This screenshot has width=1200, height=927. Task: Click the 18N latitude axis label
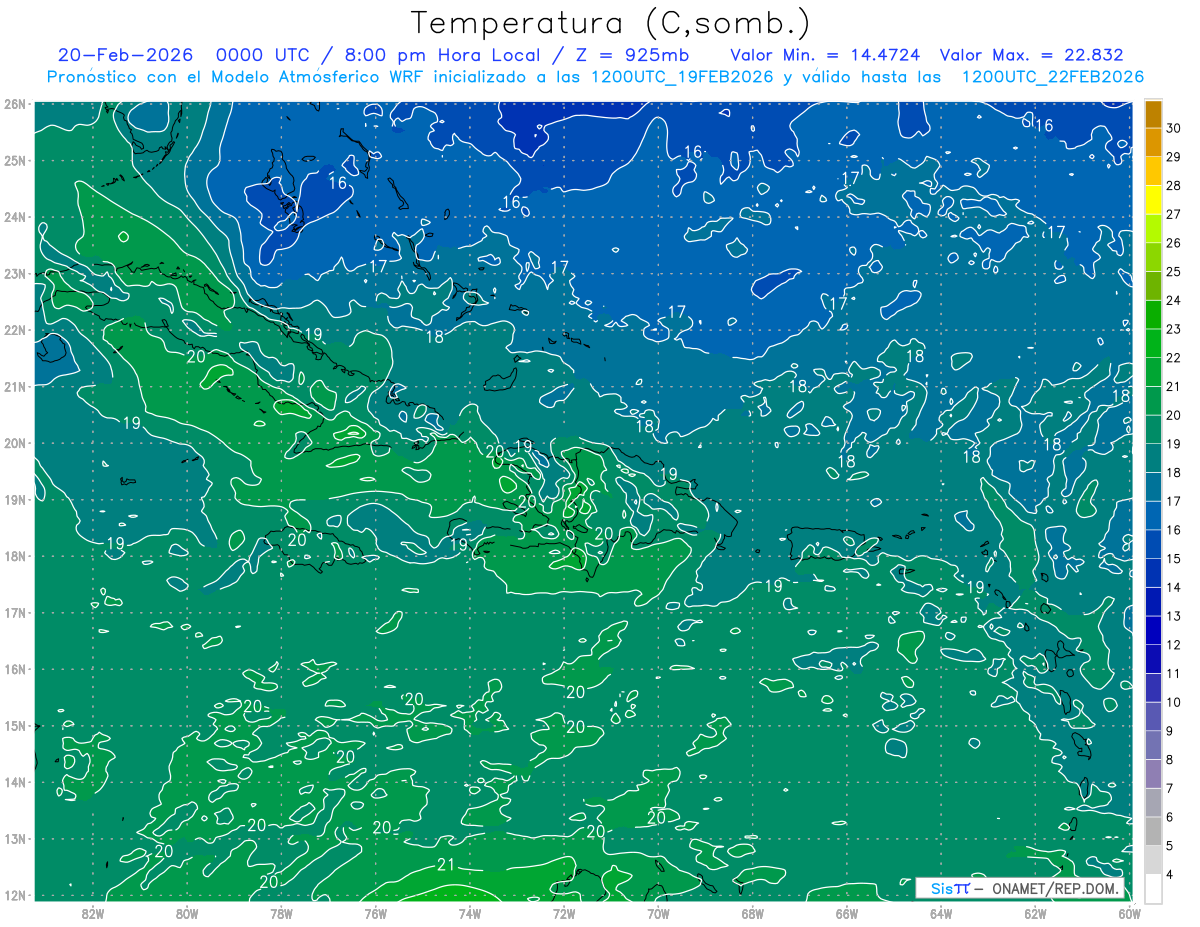pyautogui.click(x=15, y=556)
